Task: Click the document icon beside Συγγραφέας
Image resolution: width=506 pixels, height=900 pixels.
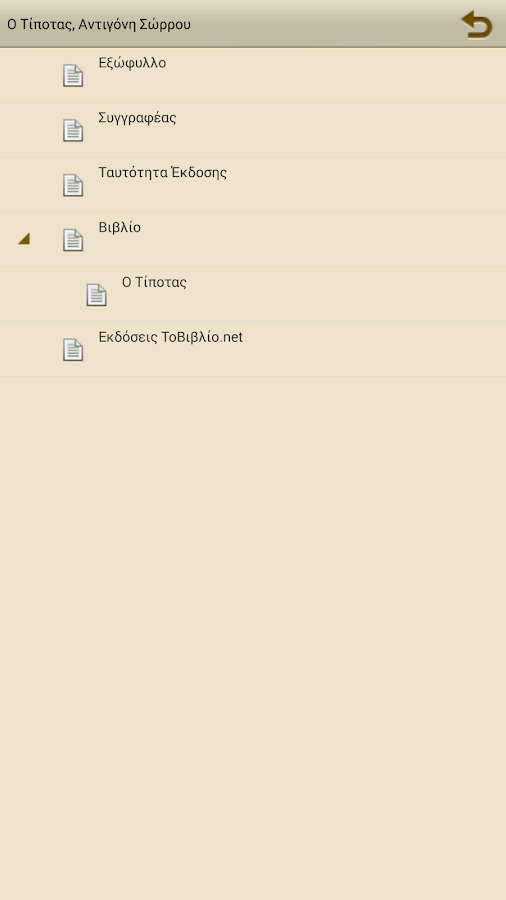Action: click(x=73, y=130)
